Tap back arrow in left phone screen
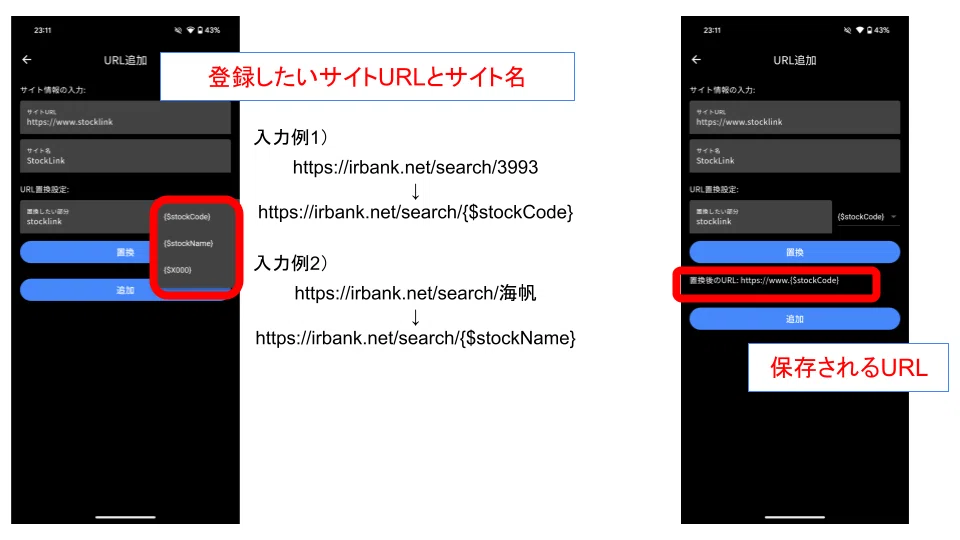Viewport: 960px width, 540px height. (x=26, y=59)
